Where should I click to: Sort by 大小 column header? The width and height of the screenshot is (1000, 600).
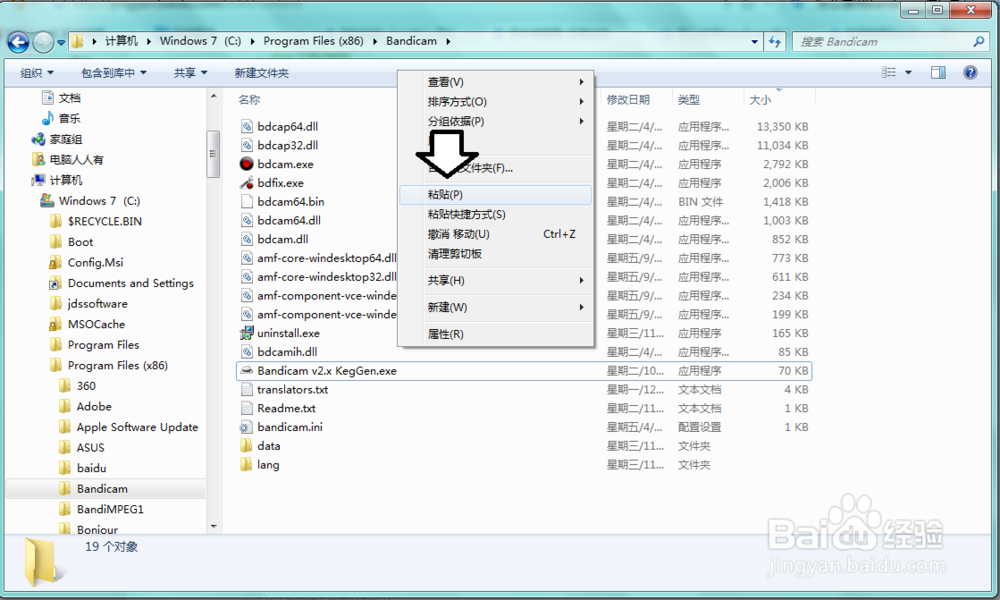[x=760, y=99]
